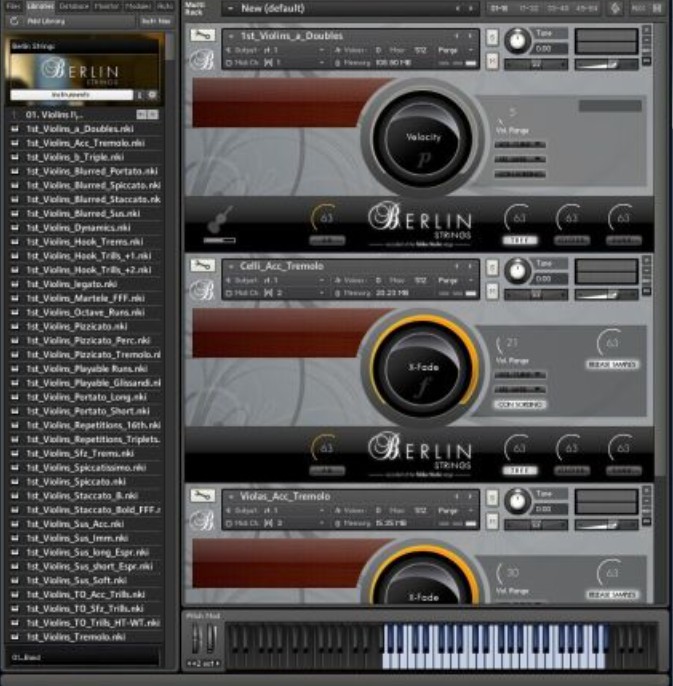This screenshot has height=686, width=673.
Task: Toggle Release Samples in Celli_Acc_Tremolo
Action: coord(612,364)
